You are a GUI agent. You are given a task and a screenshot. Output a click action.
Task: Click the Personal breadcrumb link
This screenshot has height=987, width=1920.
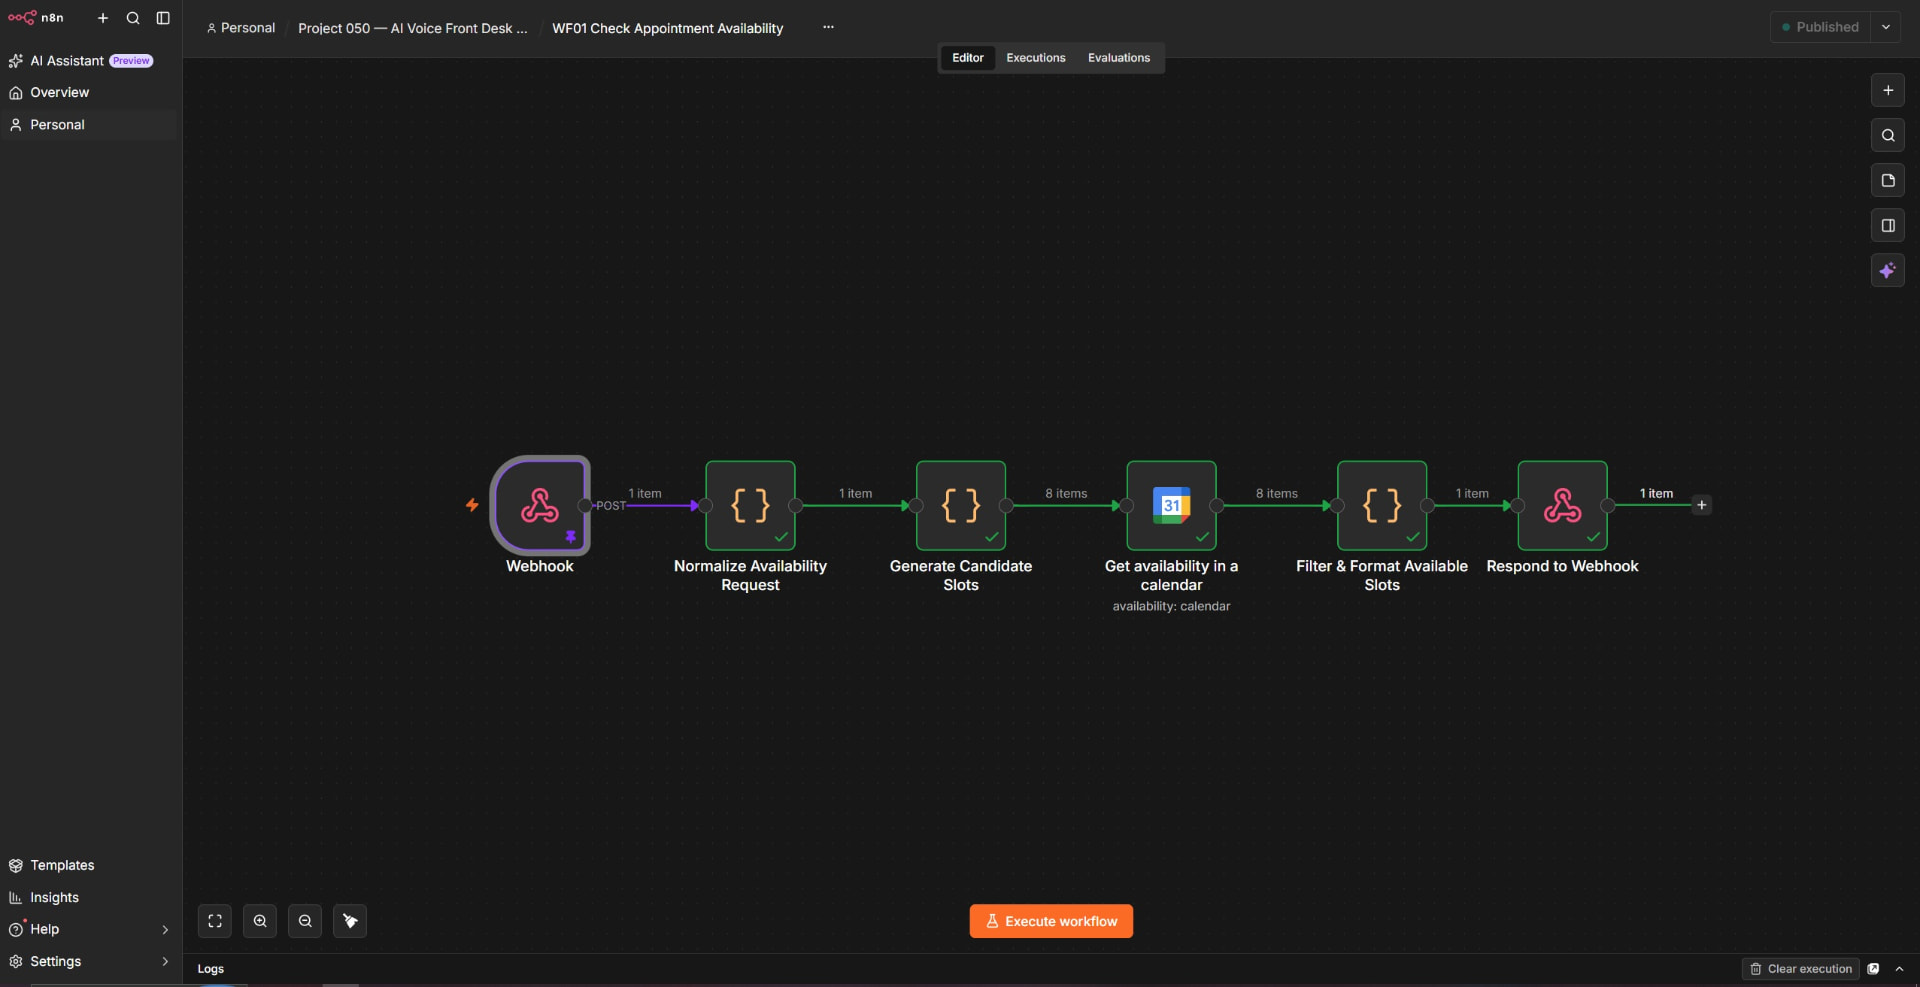click(x=241, y=28)
